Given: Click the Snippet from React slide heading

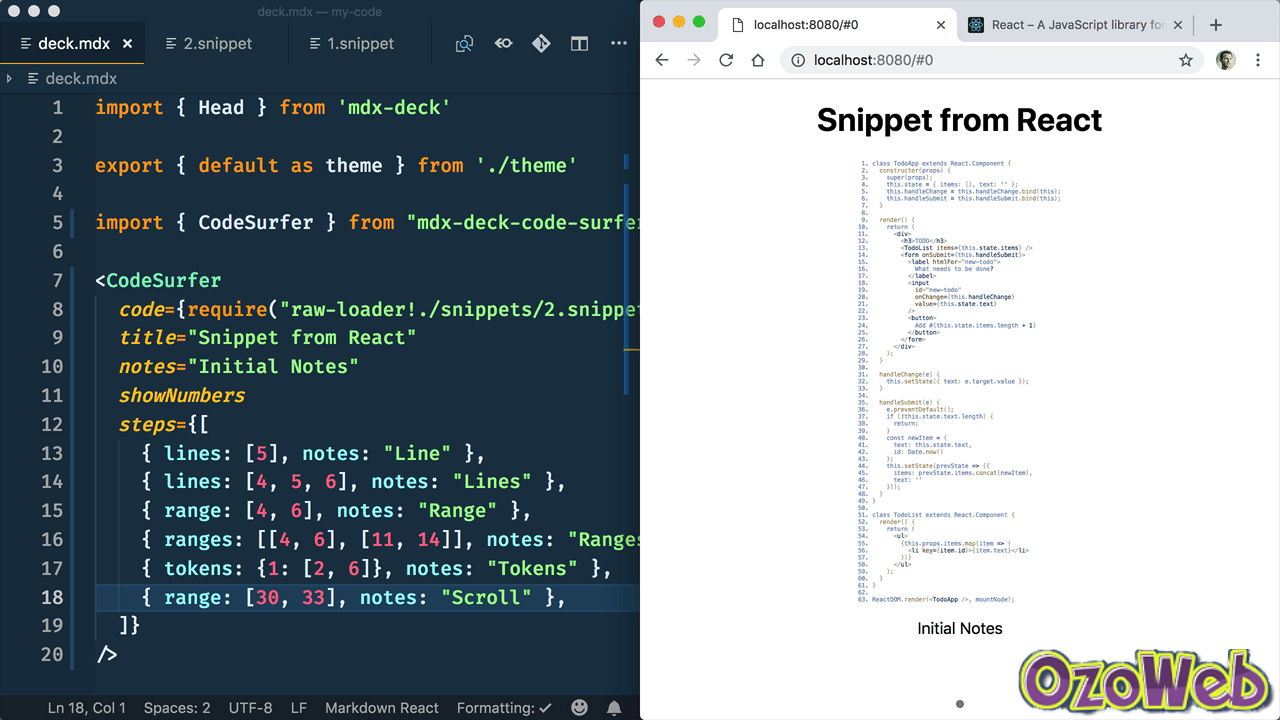Looking at the screenshot, I should (959, 120).
